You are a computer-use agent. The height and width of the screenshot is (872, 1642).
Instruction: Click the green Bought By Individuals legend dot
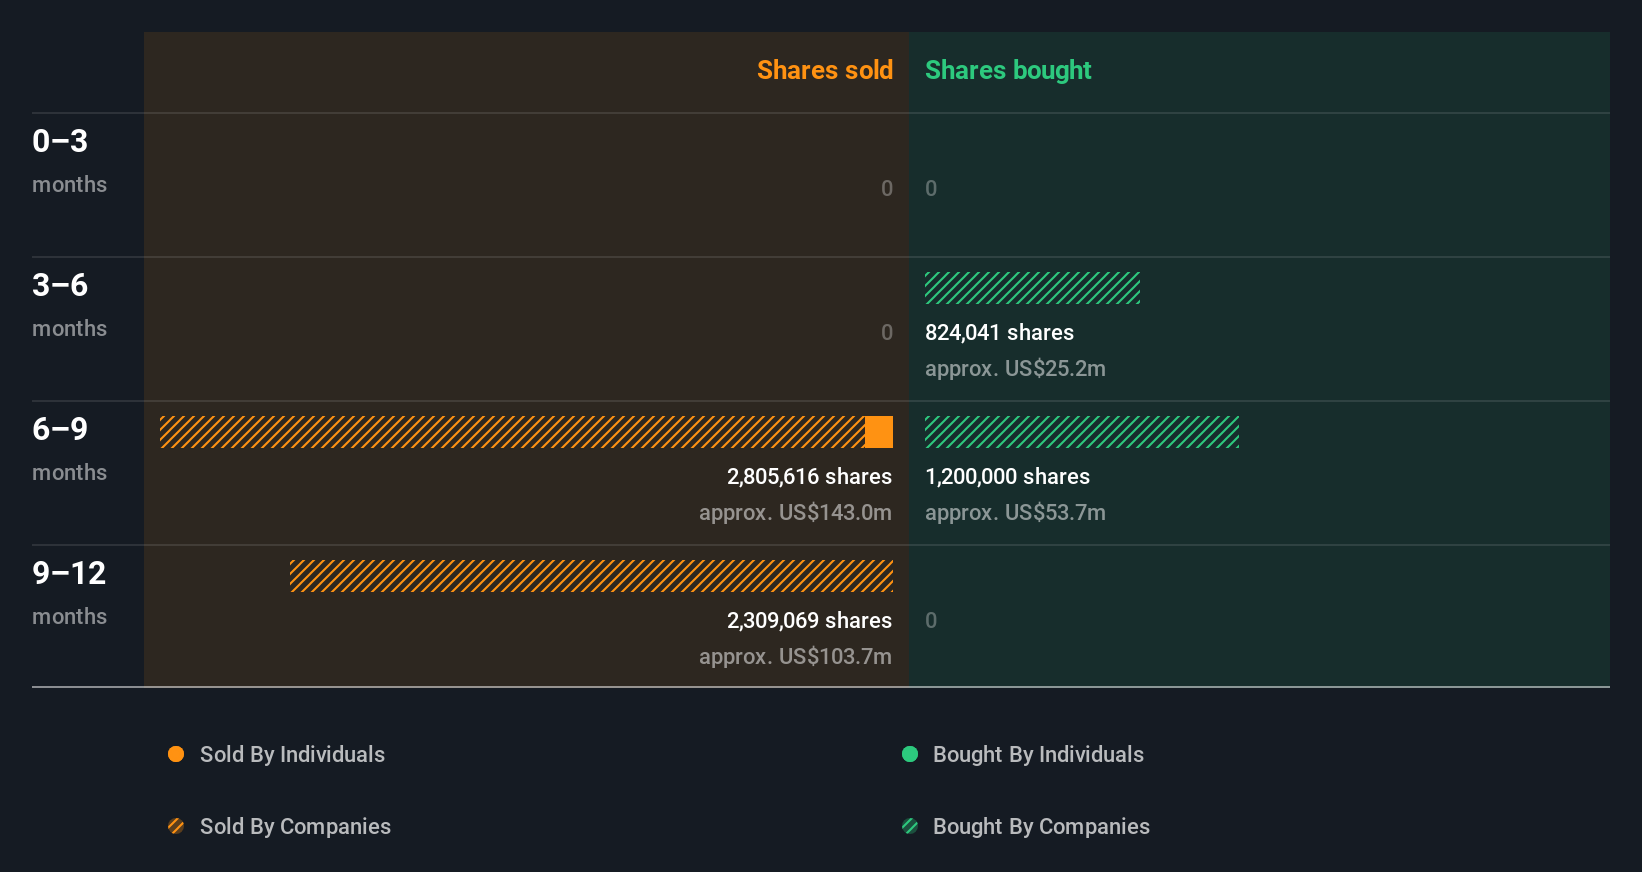[x=910, y=754]
